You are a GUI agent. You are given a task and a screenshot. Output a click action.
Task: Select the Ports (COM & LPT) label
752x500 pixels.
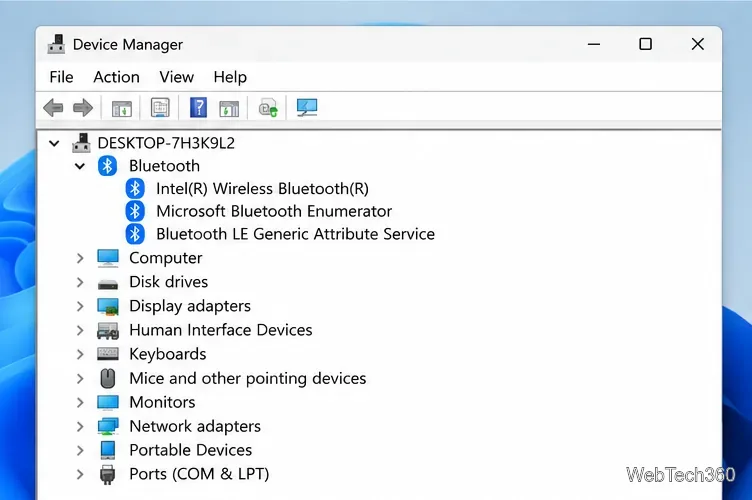click(x=199, y=474)
